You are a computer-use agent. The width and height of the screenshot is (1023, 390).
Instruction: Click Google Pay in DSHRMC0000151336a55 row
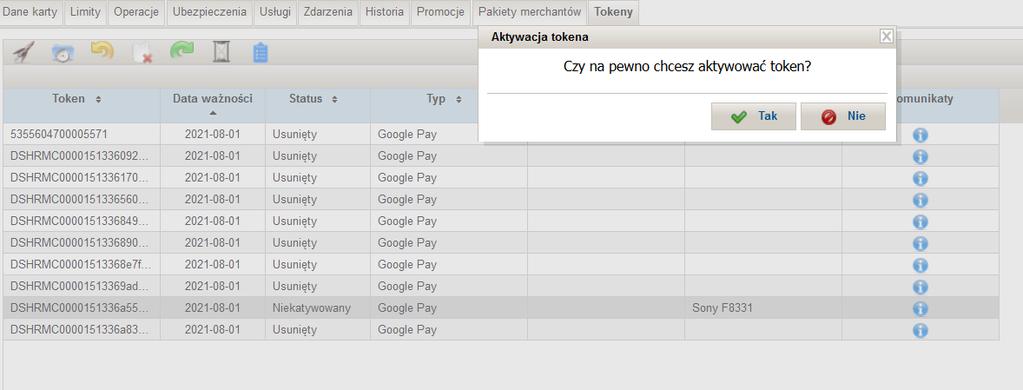(x=449, y=308)
